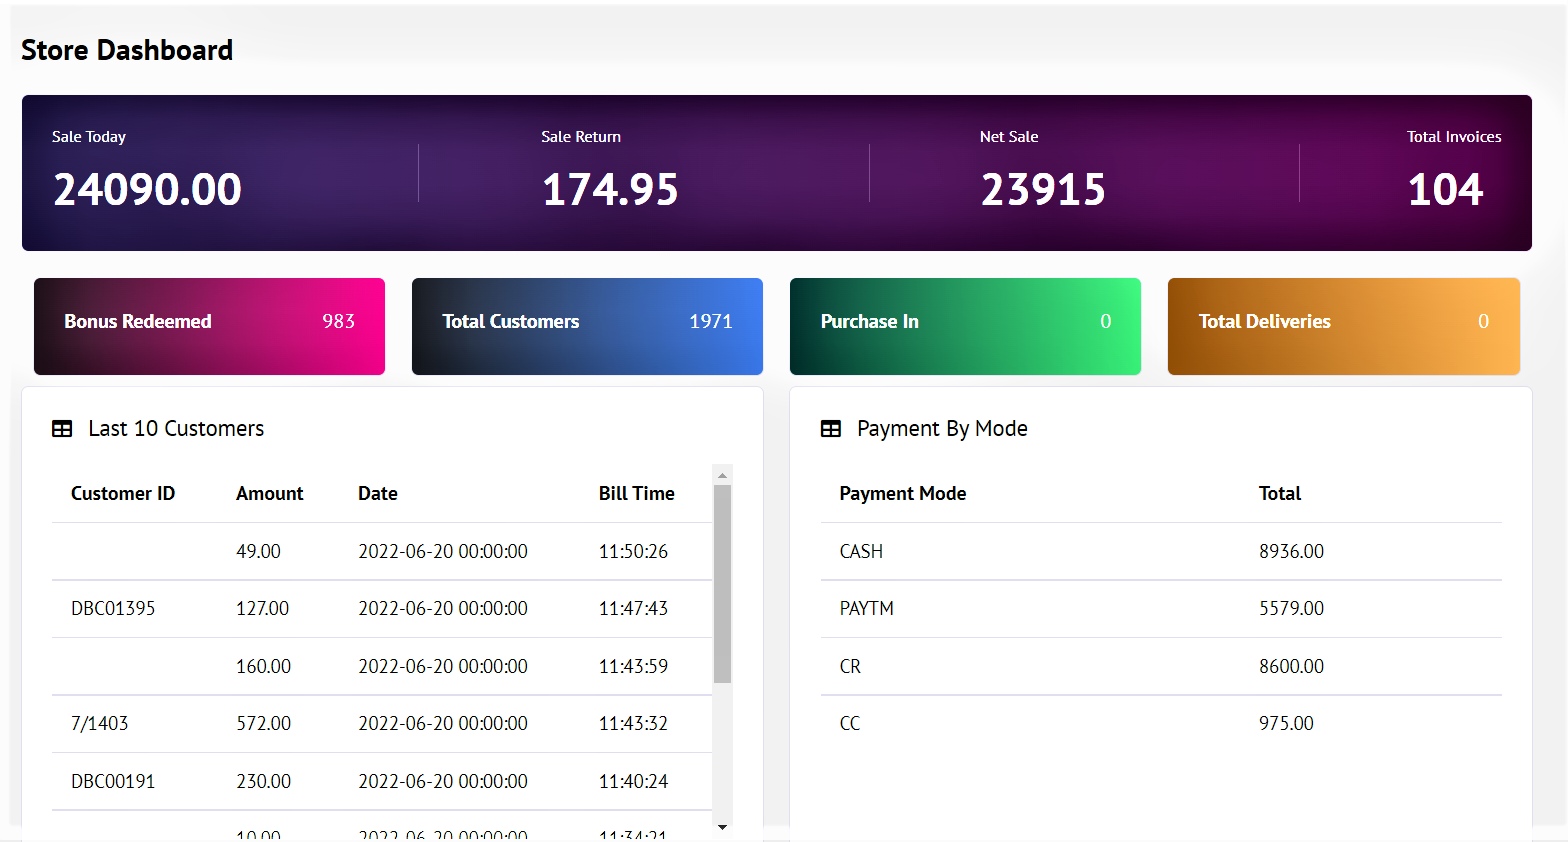
Task: Select customer ID DBC01395
Action: click(113, 608)
